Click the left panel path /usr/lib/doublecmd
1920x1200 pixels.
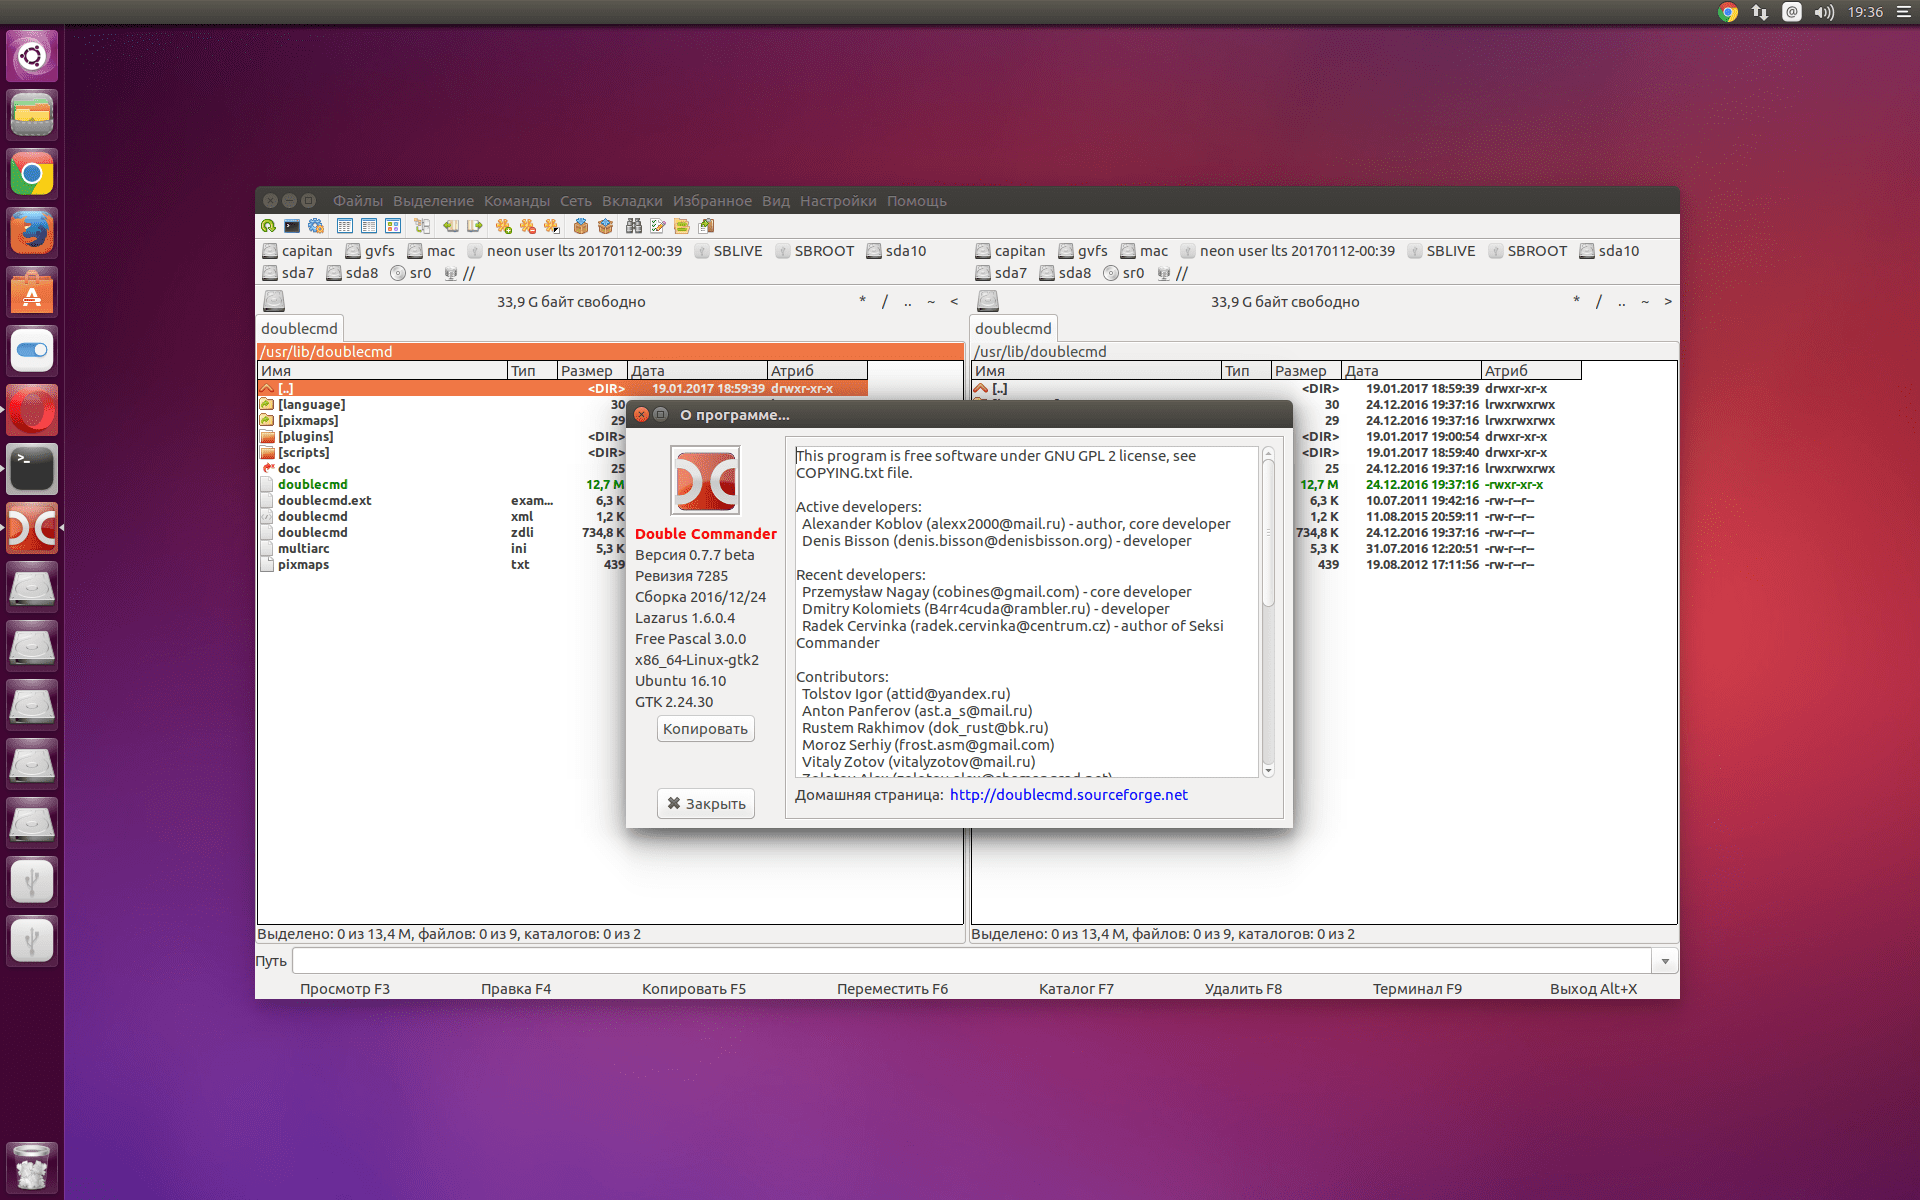(x=610, y=352)
